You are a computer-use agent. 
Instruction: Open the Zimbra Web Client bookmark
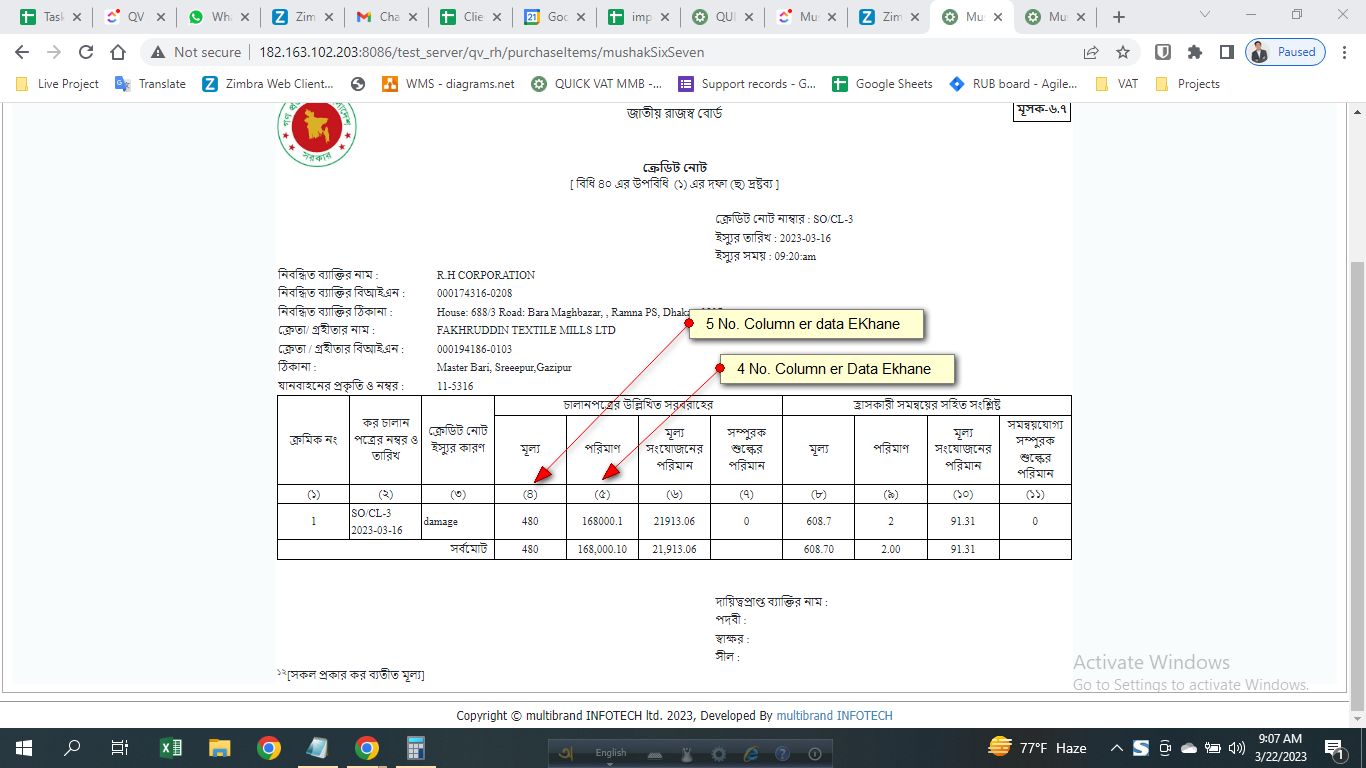coord(268,84)
